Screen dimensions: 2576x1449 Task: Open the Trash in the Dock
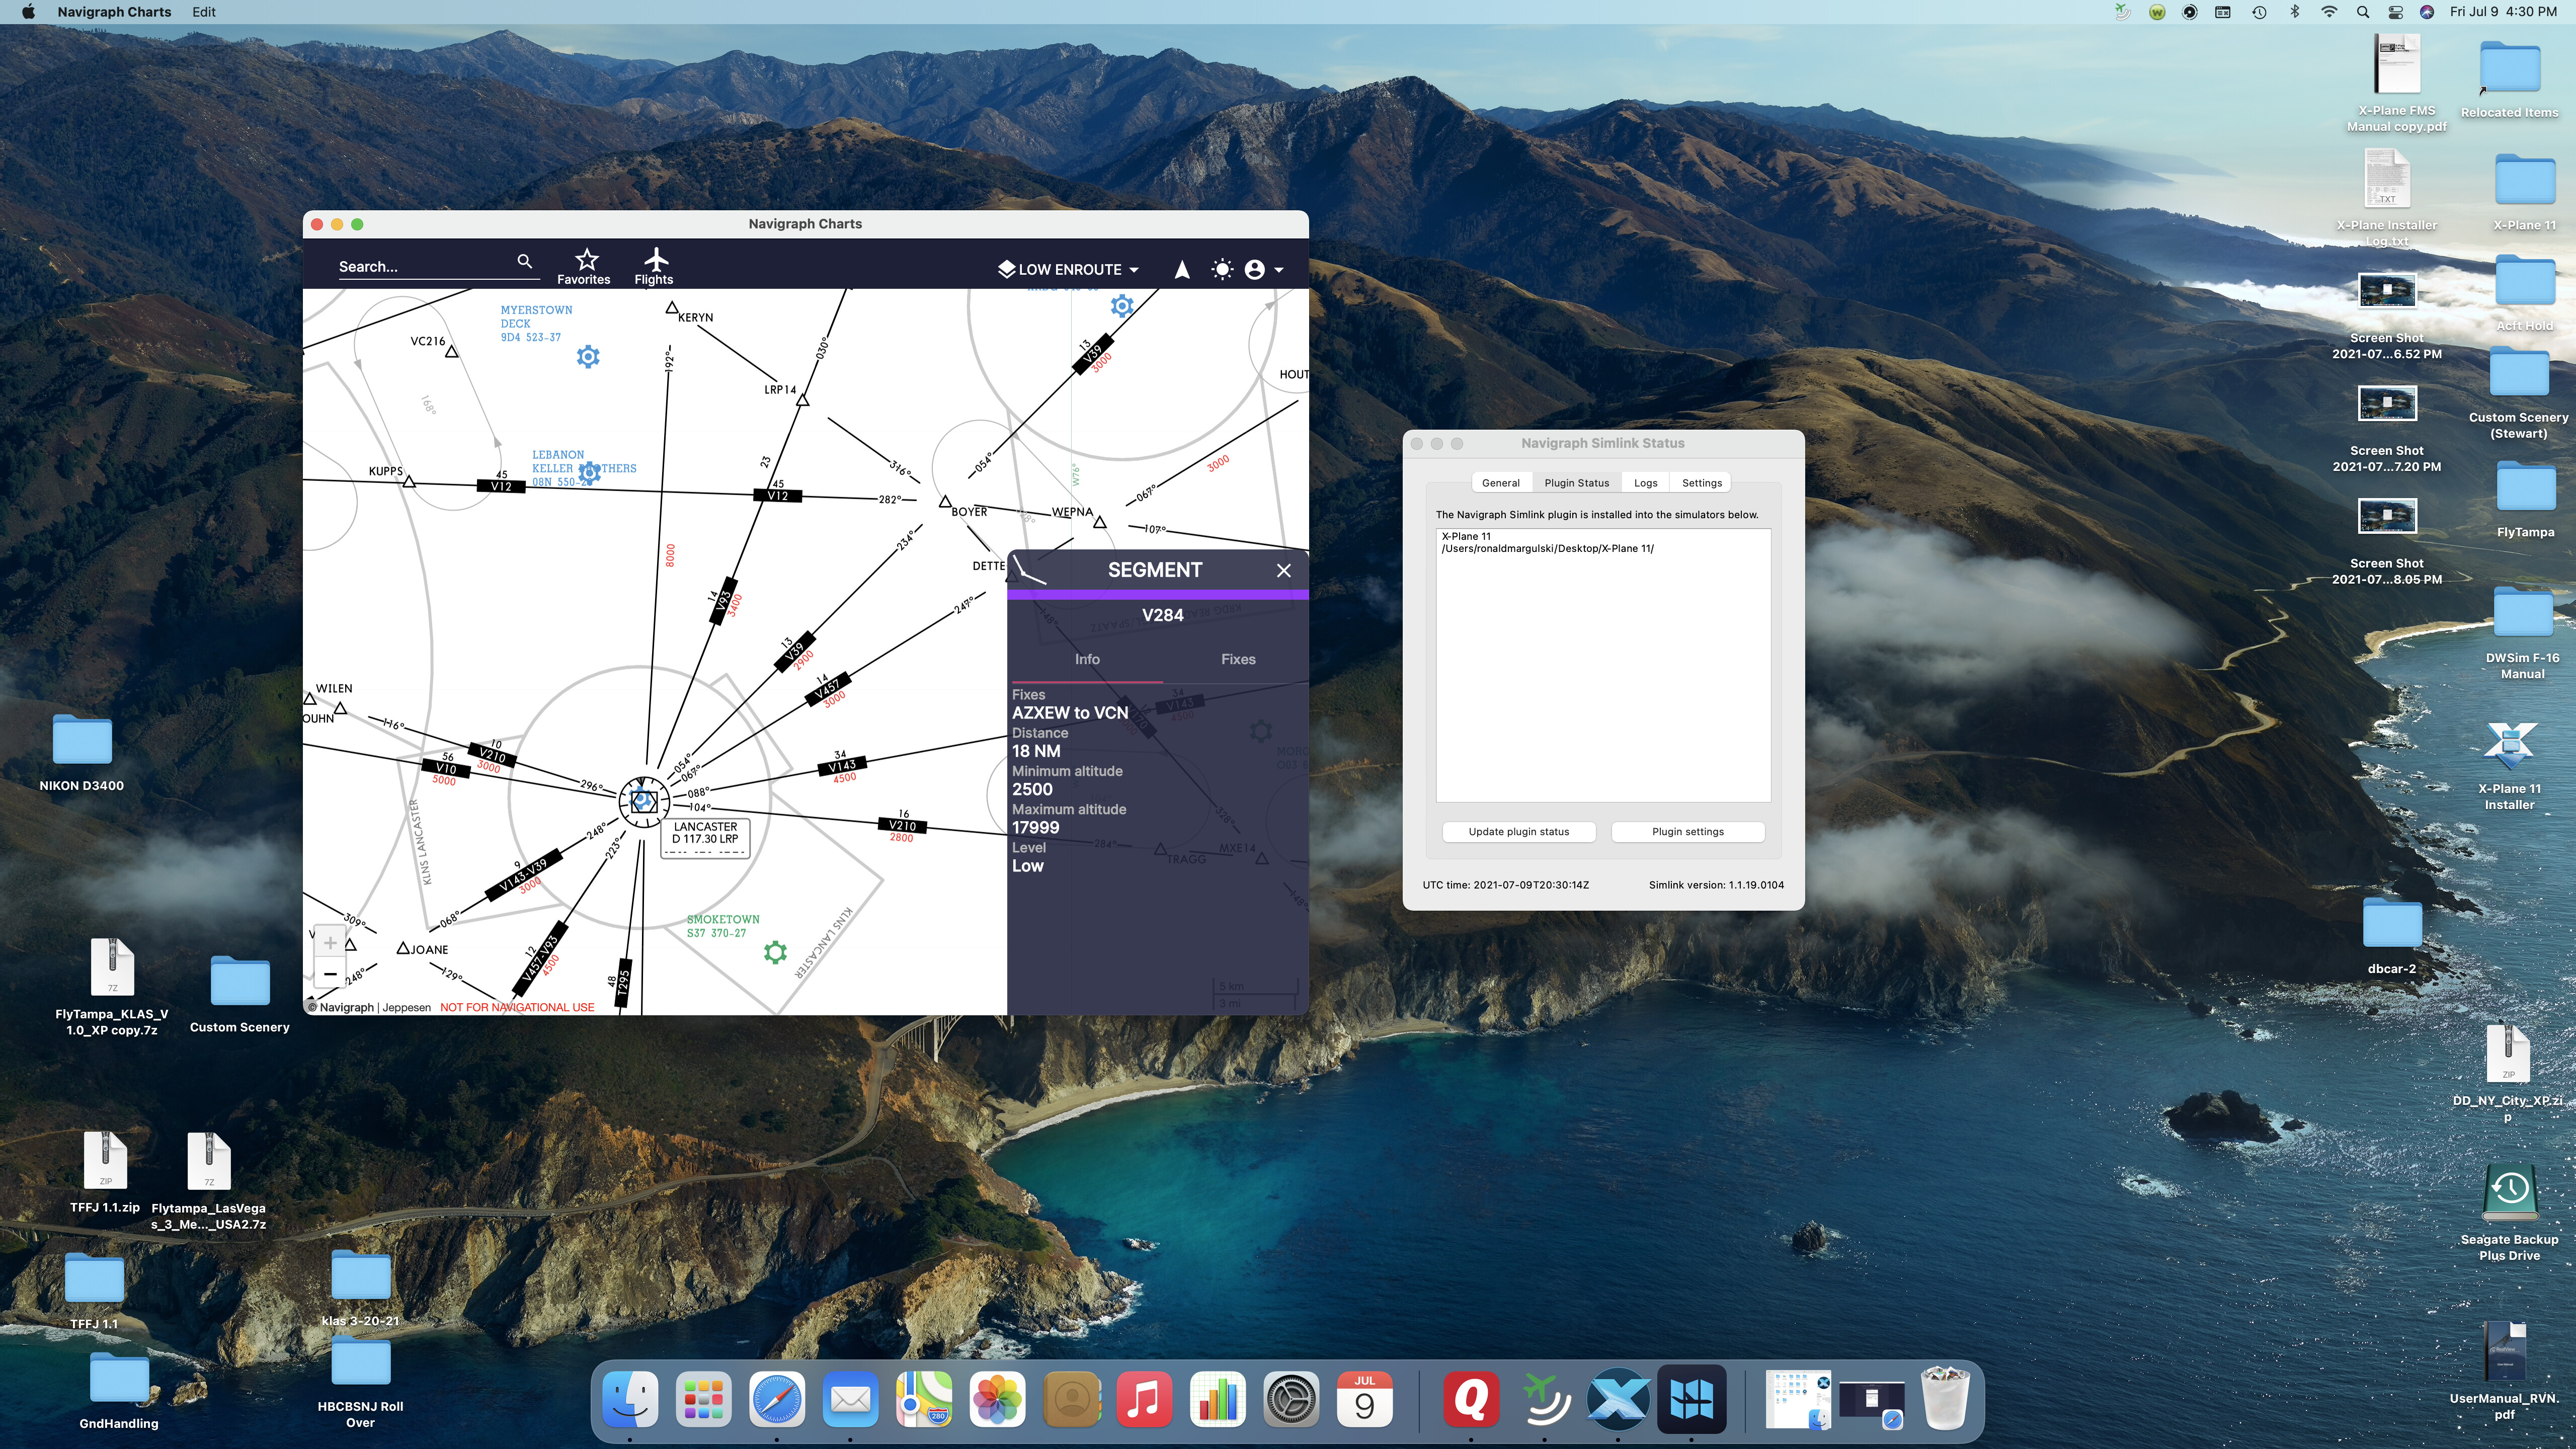coord(1945,1399)
